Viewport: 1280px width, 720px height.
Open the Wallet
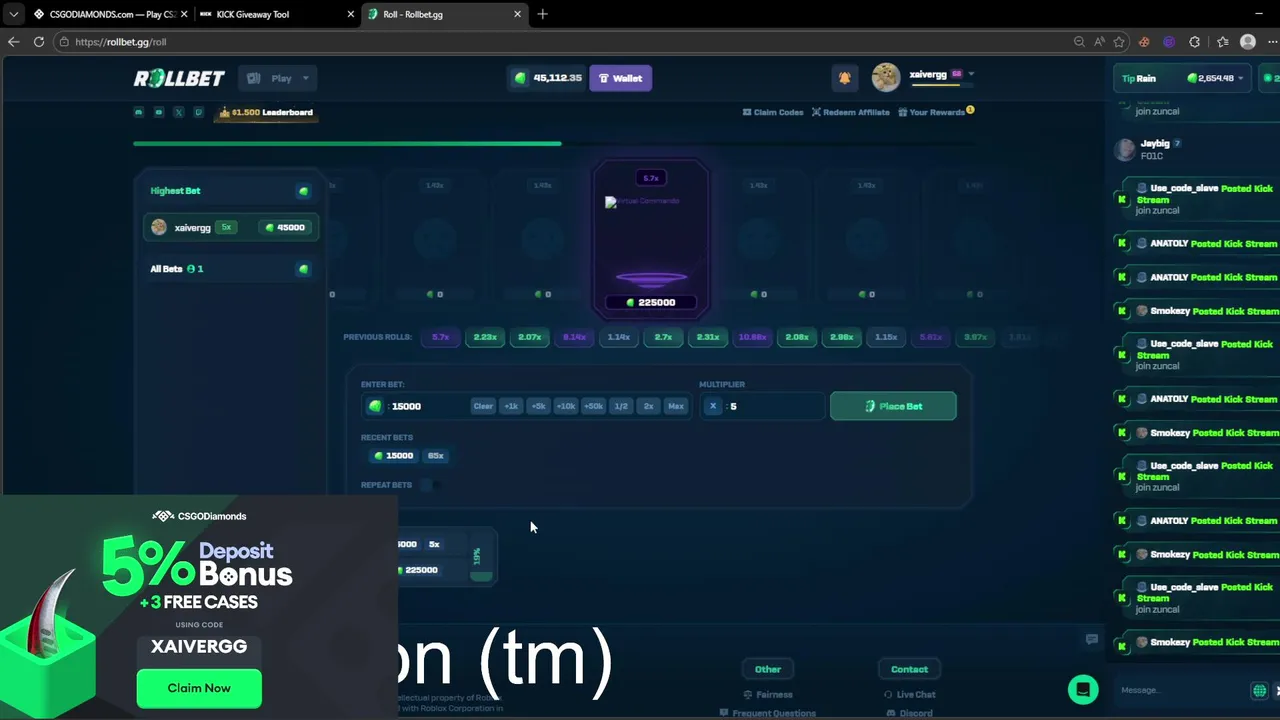pyautogui.click(x=620, y=78)
